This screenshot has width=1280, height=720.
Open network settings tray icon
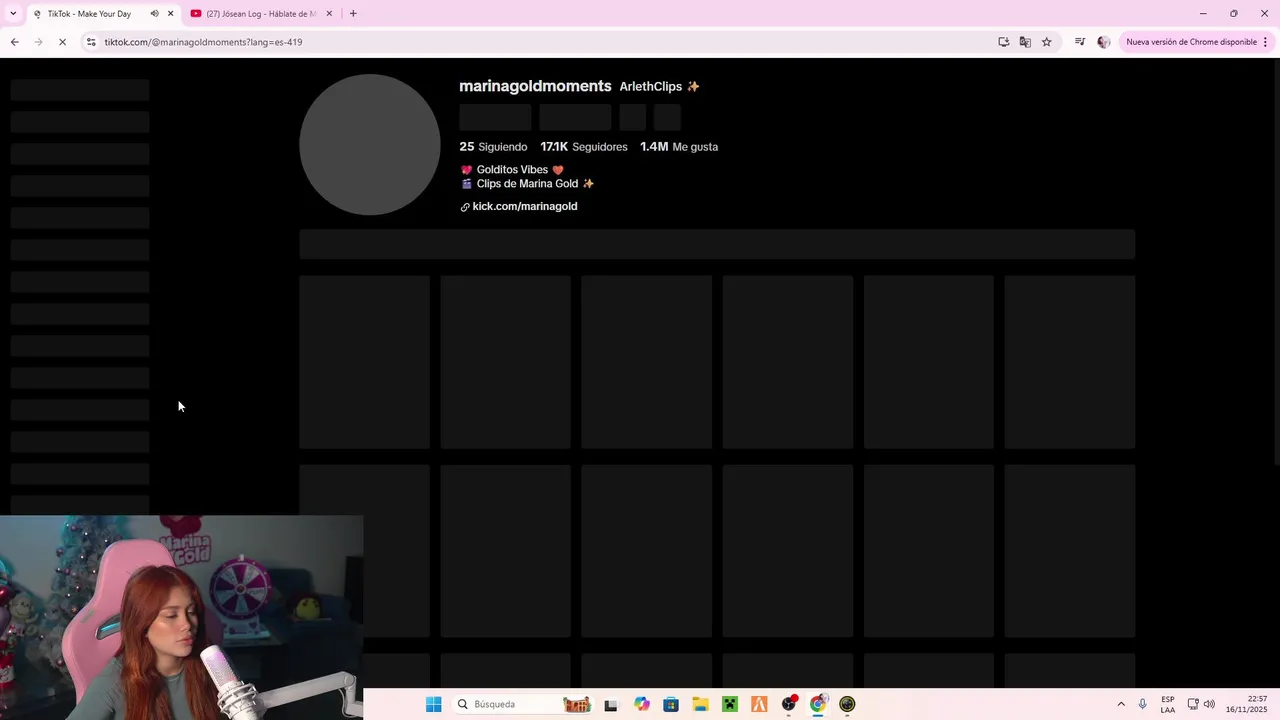[1193, 704]
